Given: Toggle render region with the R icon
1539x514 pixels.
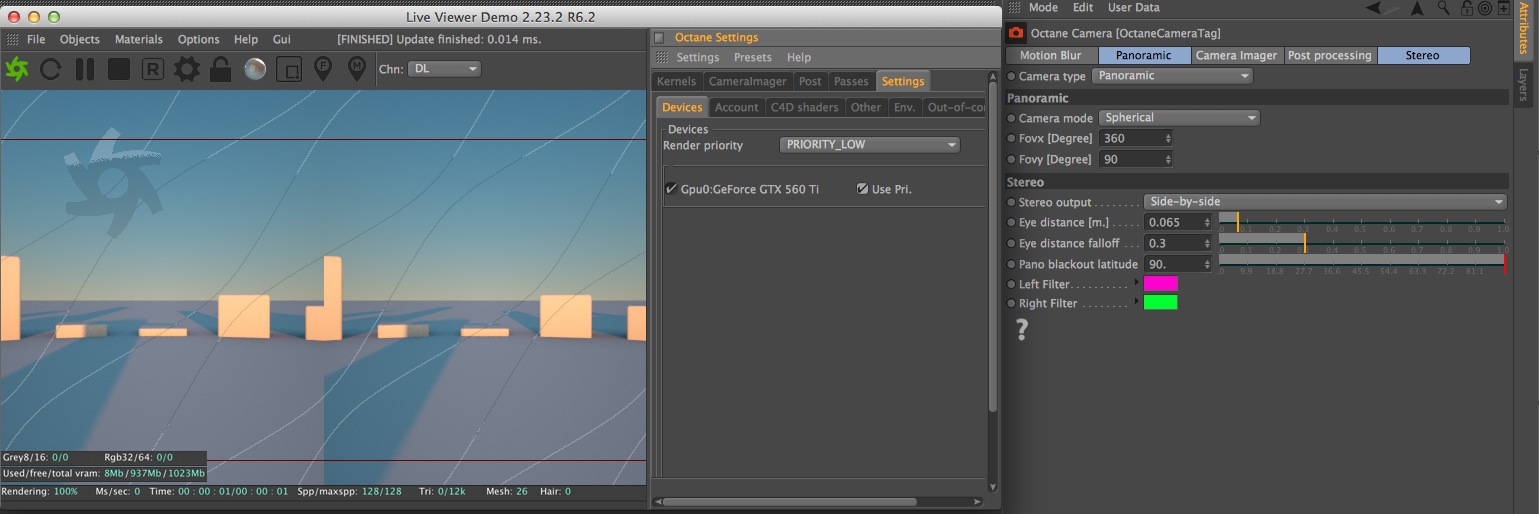Looking at the screenshot, I should (153, 69).
